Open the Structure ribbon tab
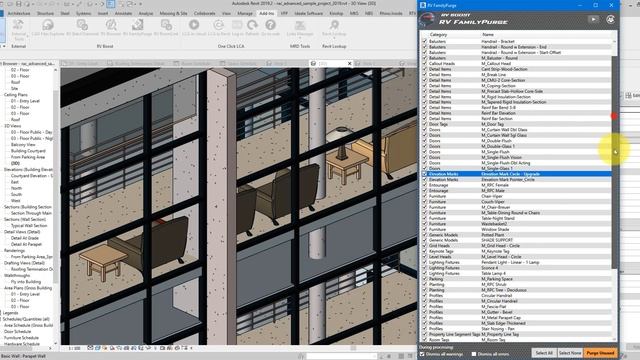This screenshot has width=640, height=360. point(45,13)
